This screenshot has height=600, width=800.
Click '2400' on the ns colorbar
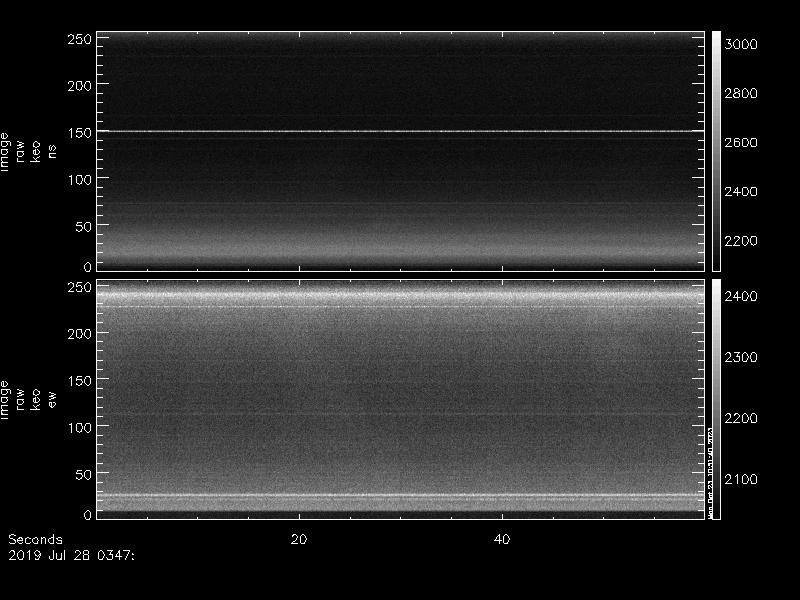[741, 191]
